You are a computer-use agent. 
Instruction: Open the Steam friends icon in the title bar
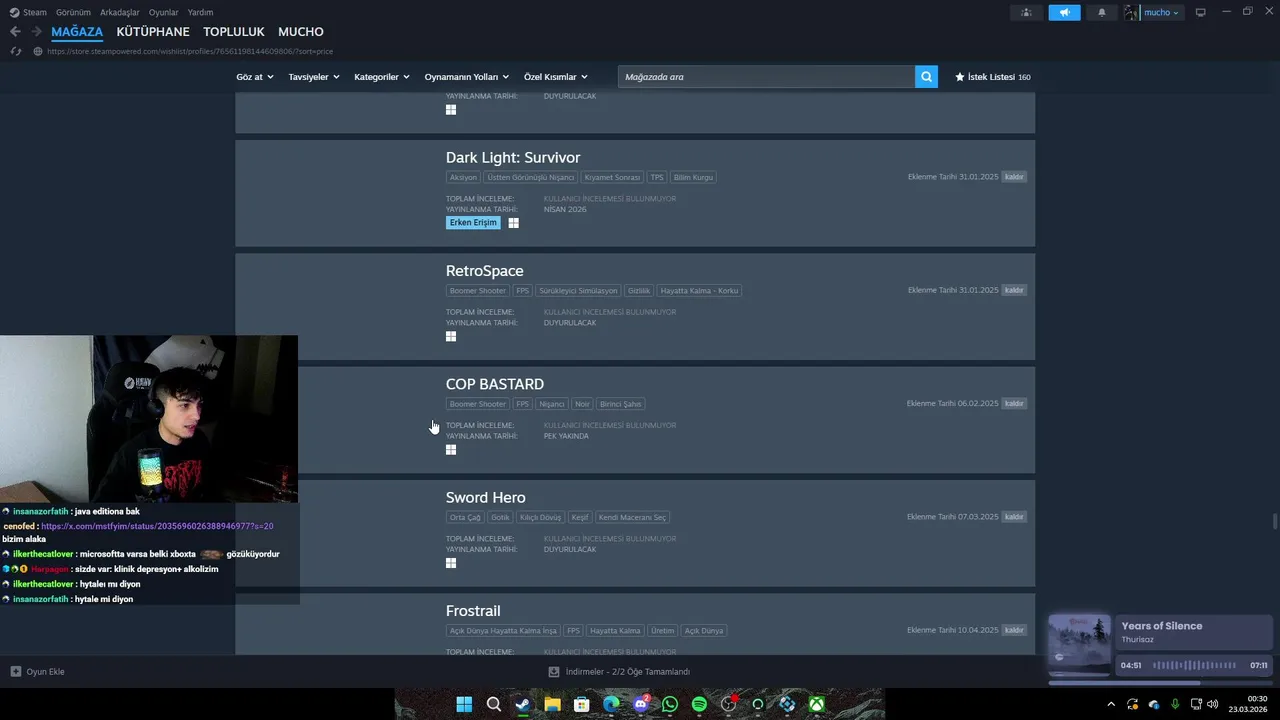coord(1026,12)
